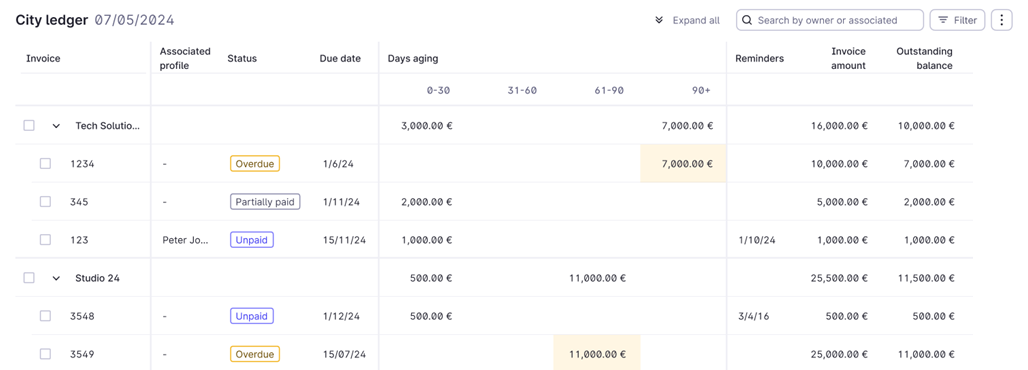Click the Expand all label
This screenshot has width=1028, height=370.
696,20
